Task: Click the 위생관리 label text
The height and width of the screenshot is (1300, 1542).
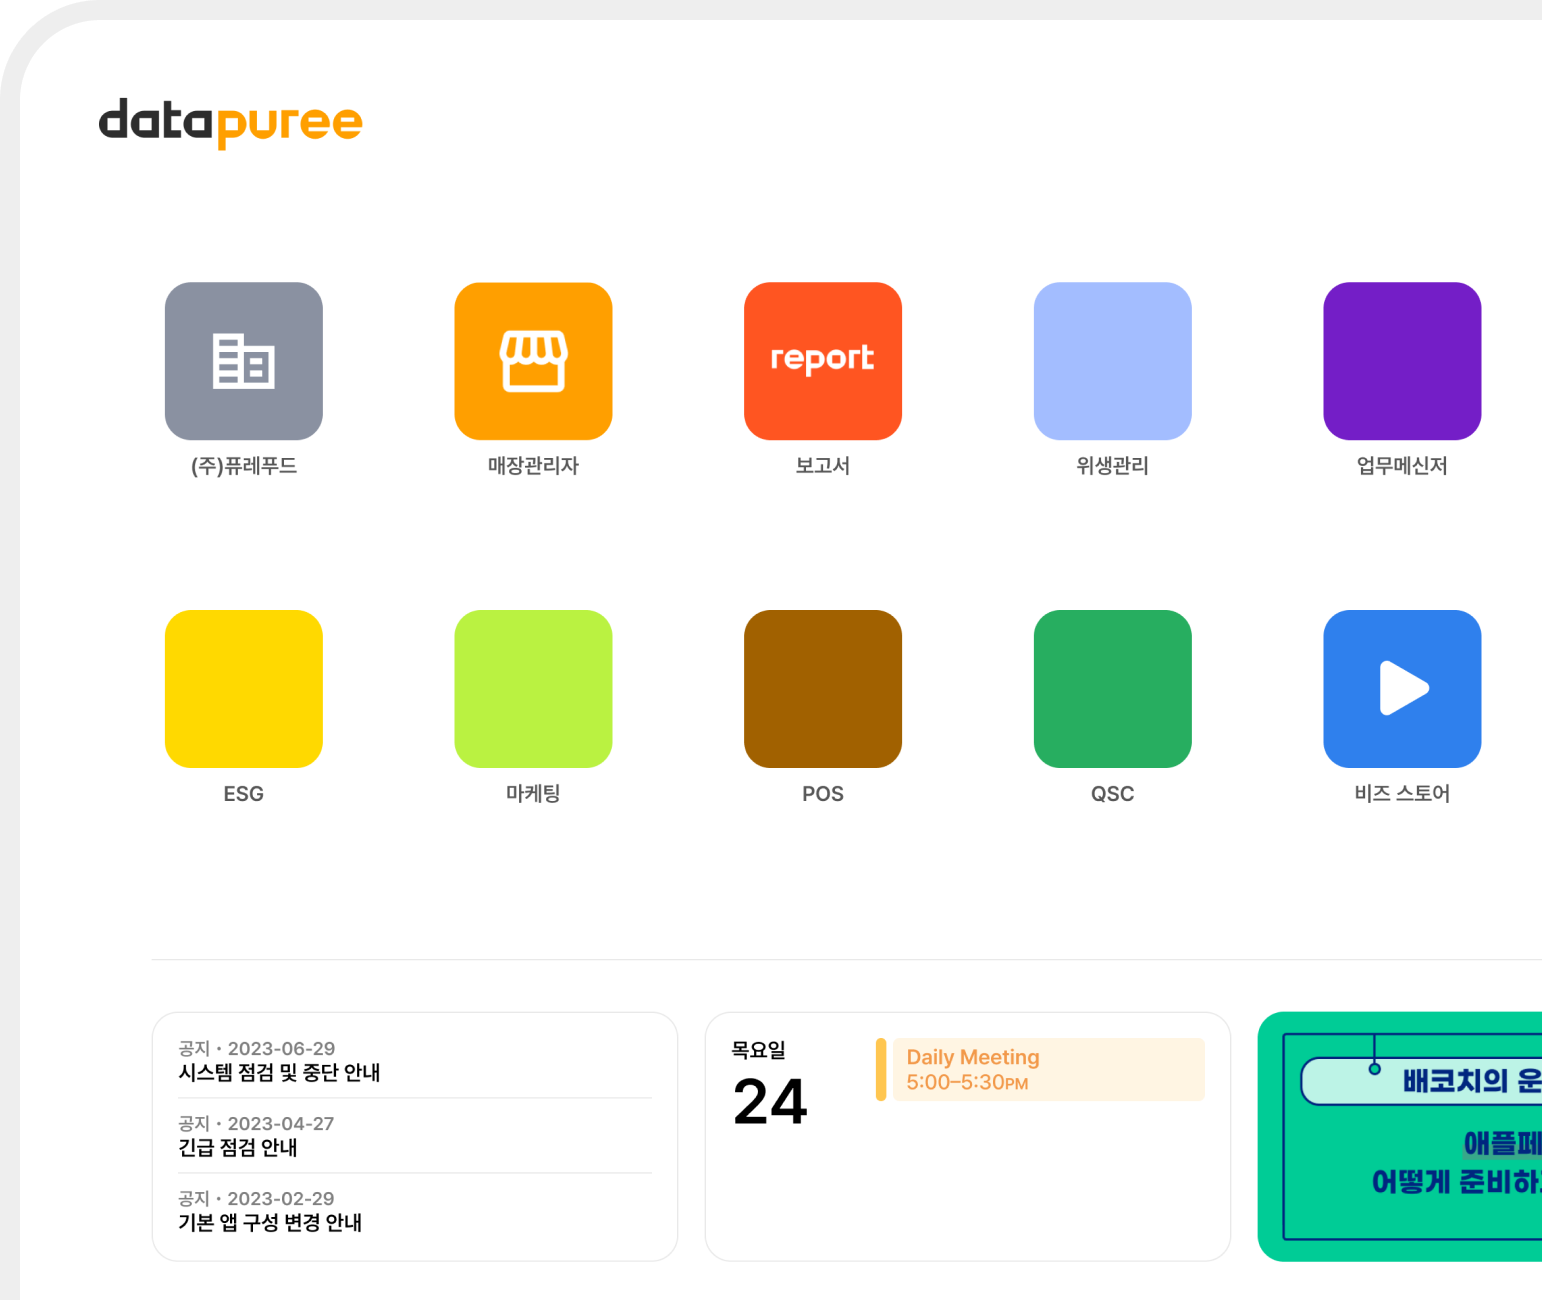Action: tap(1113, 466)
